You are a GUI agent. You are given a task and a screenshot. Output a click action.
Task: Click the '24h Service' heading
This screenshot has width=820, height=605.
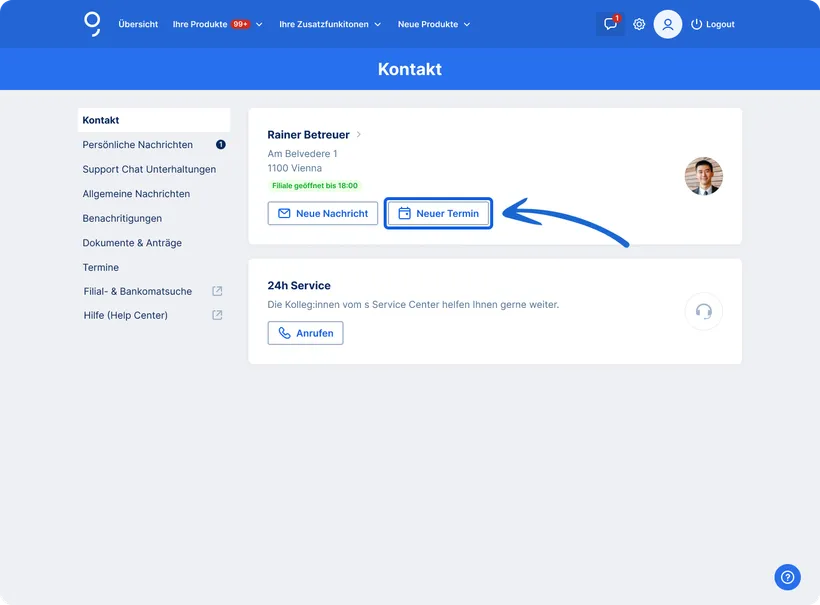[x=299, y=286]
